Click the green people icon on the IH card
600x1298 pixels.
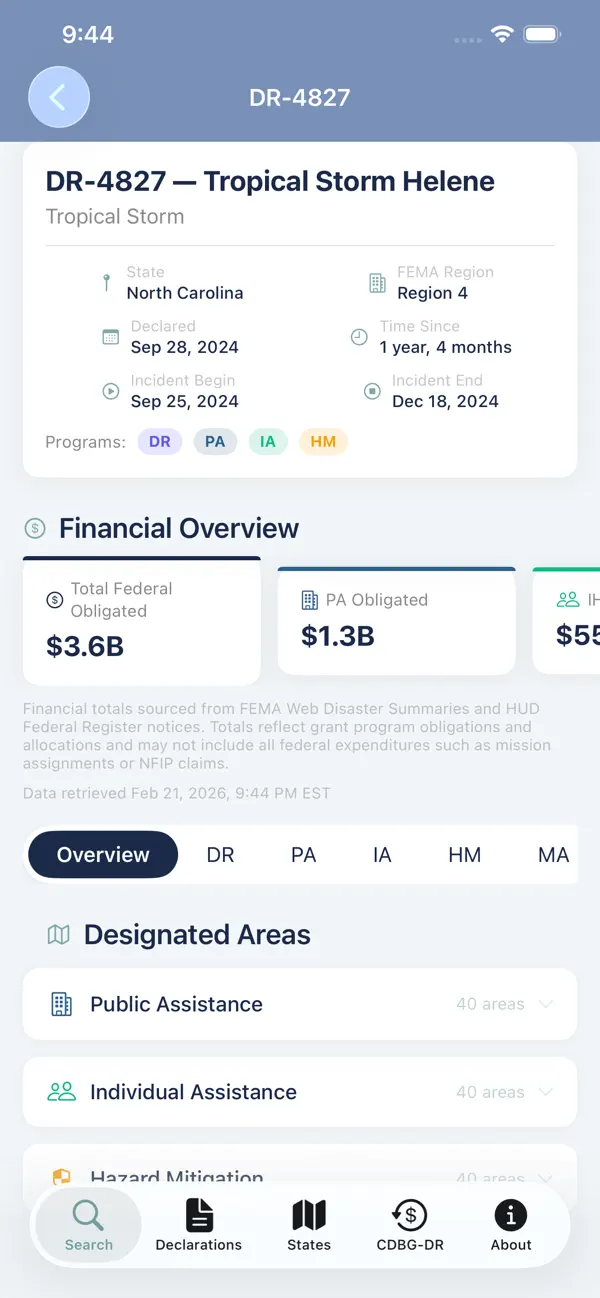point(570,600)
